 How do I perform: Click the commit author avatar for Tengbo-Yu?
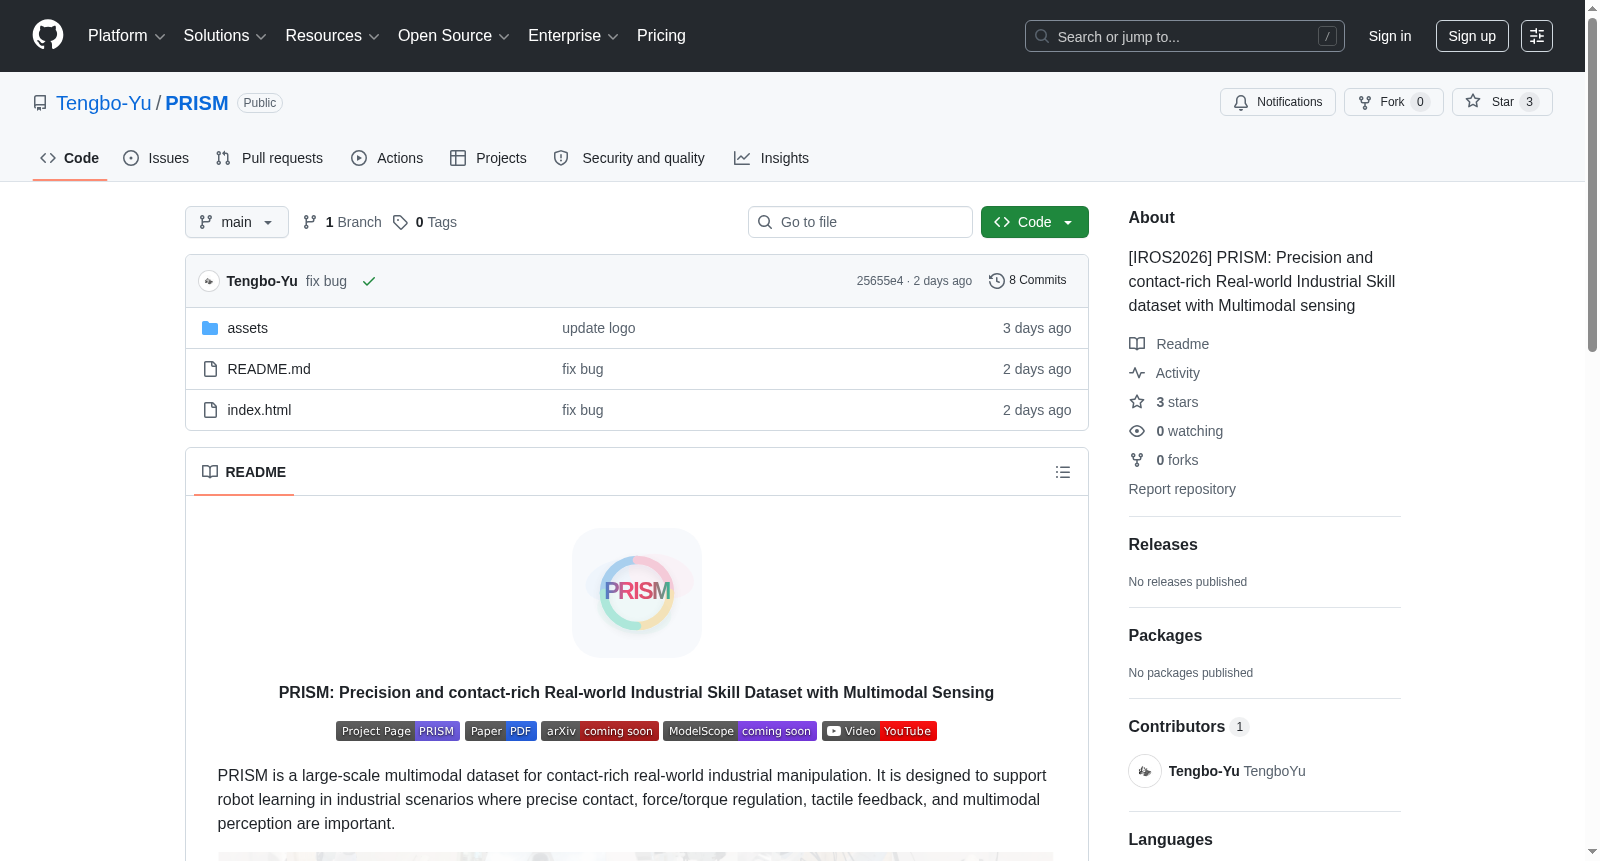209,281
